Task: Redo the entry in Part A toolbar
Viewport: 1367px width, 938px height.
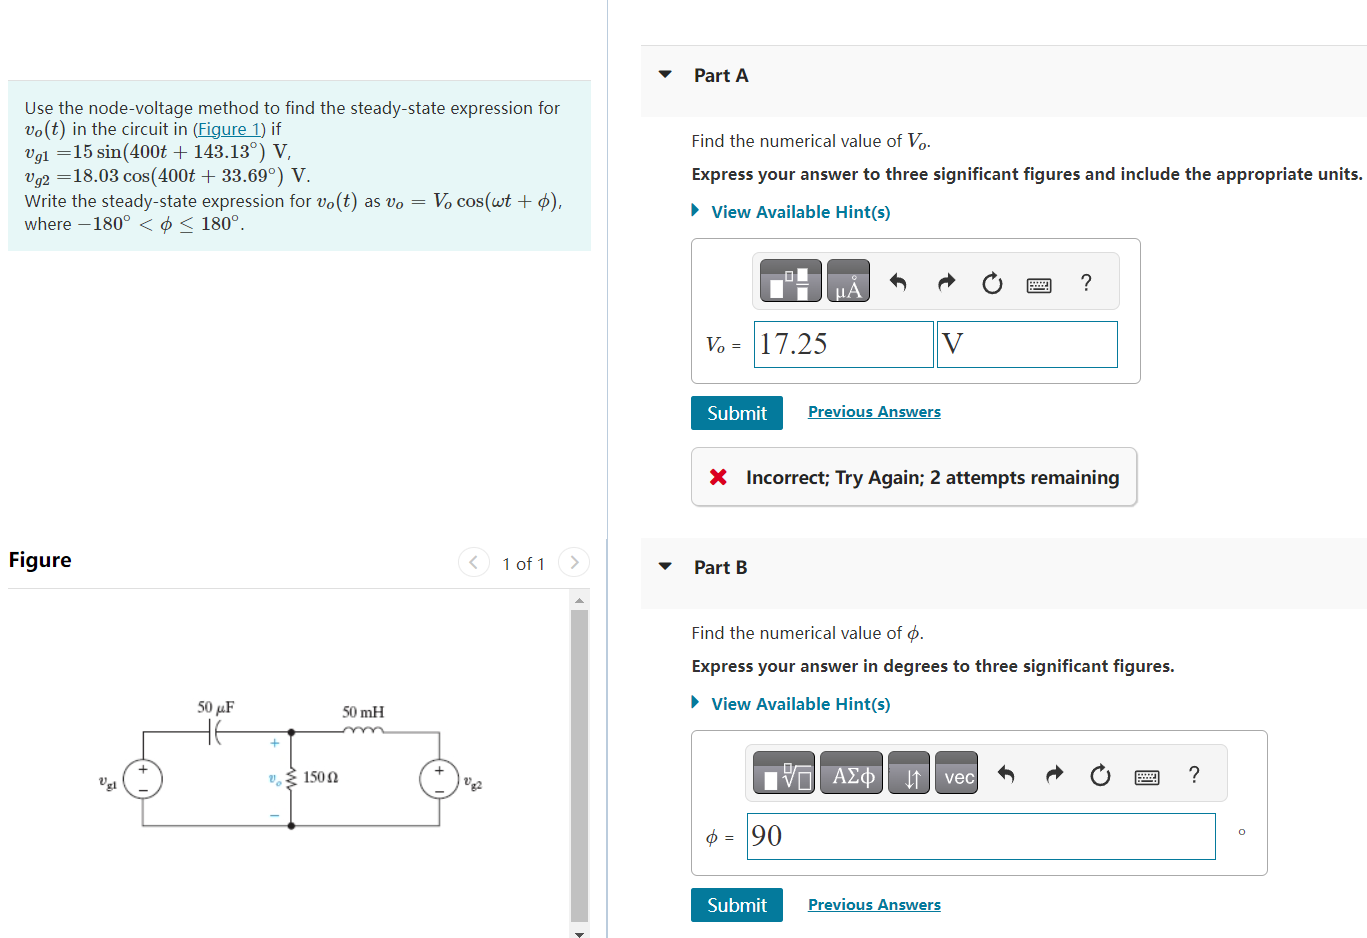Action: [945, 283]
